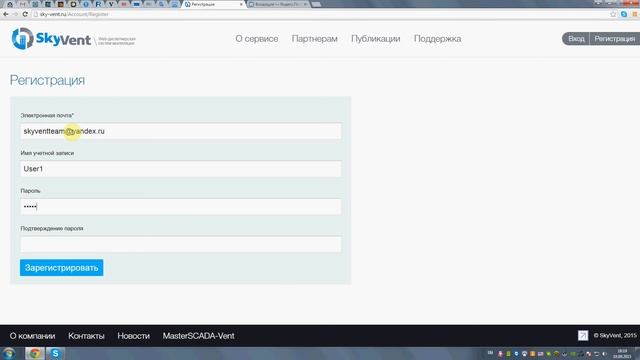Switch to the pinned tab with the V icon

tap(111, 4)
